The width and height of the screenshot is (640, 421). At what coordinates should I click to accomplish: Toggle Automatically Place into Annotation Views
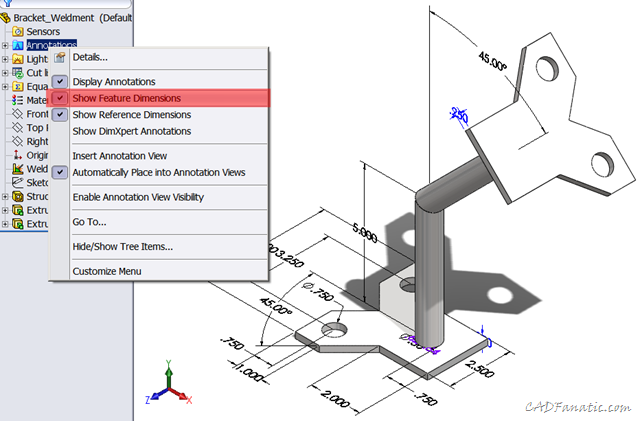(x=60, y=172)
